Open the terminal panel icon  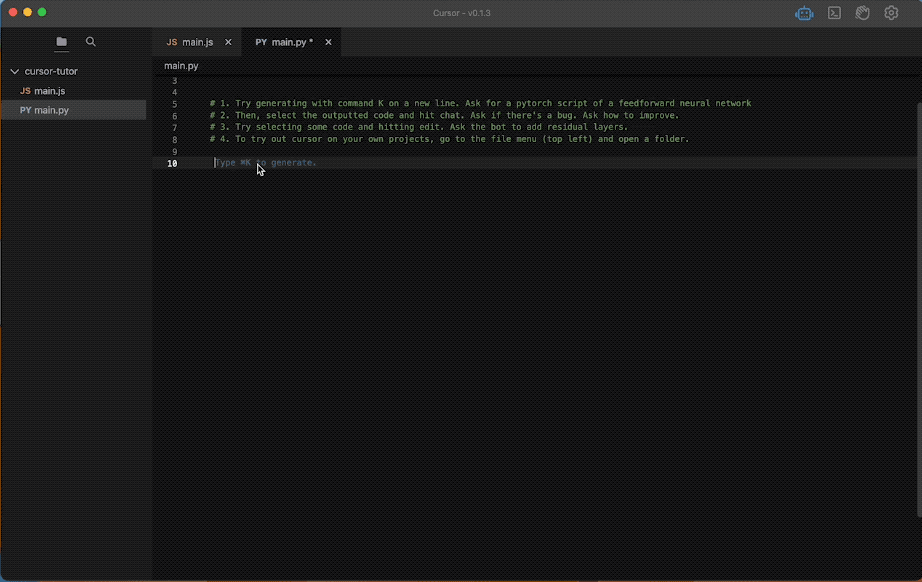click(834, 13)
